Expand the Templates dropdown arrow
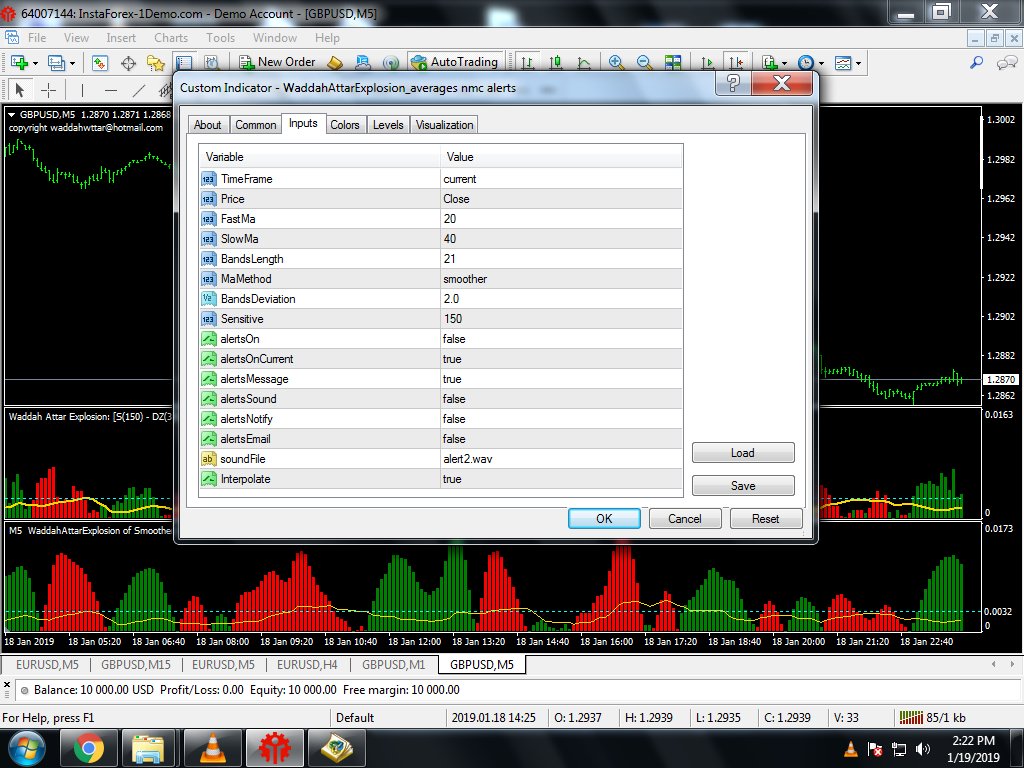This screenshot has width=1024, height=768. click(858, 63)
